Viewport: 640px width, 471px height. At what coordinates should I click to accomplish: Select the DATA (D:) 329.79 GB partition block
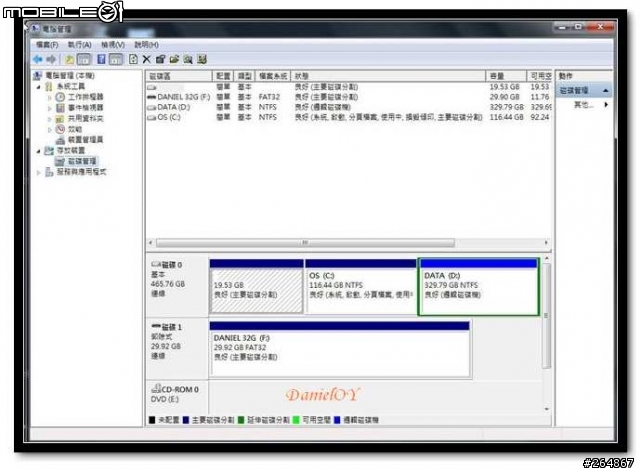point(478,287)
